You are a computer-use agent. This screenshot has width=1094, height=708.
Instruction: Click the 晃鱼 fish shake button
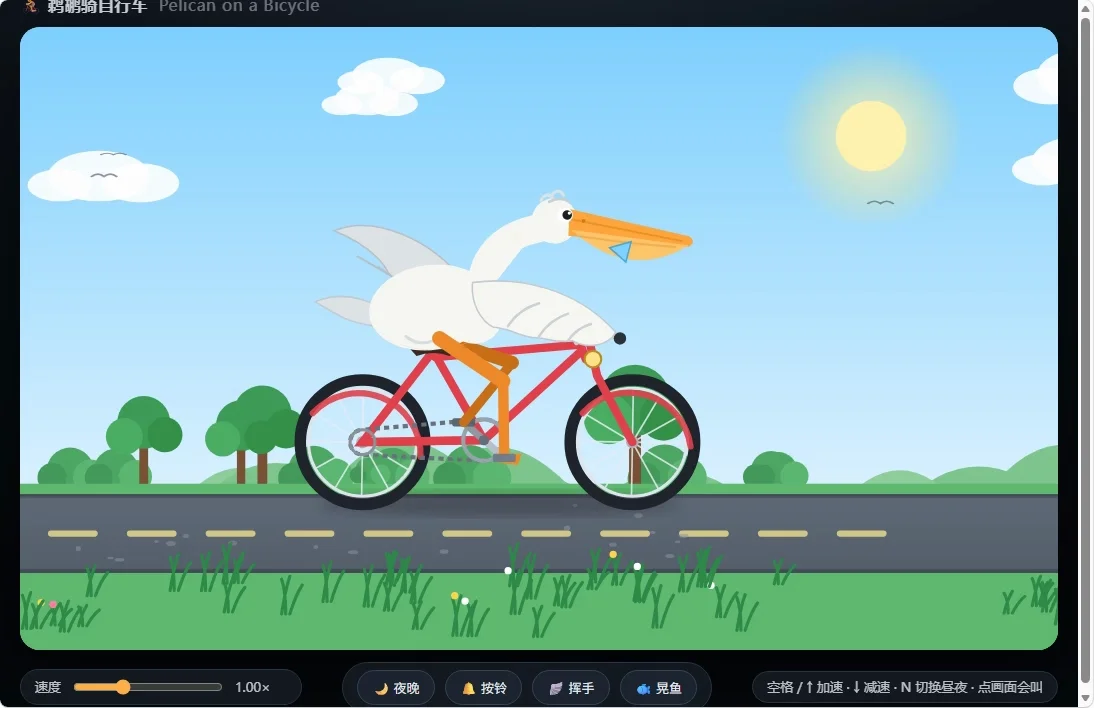659,688
